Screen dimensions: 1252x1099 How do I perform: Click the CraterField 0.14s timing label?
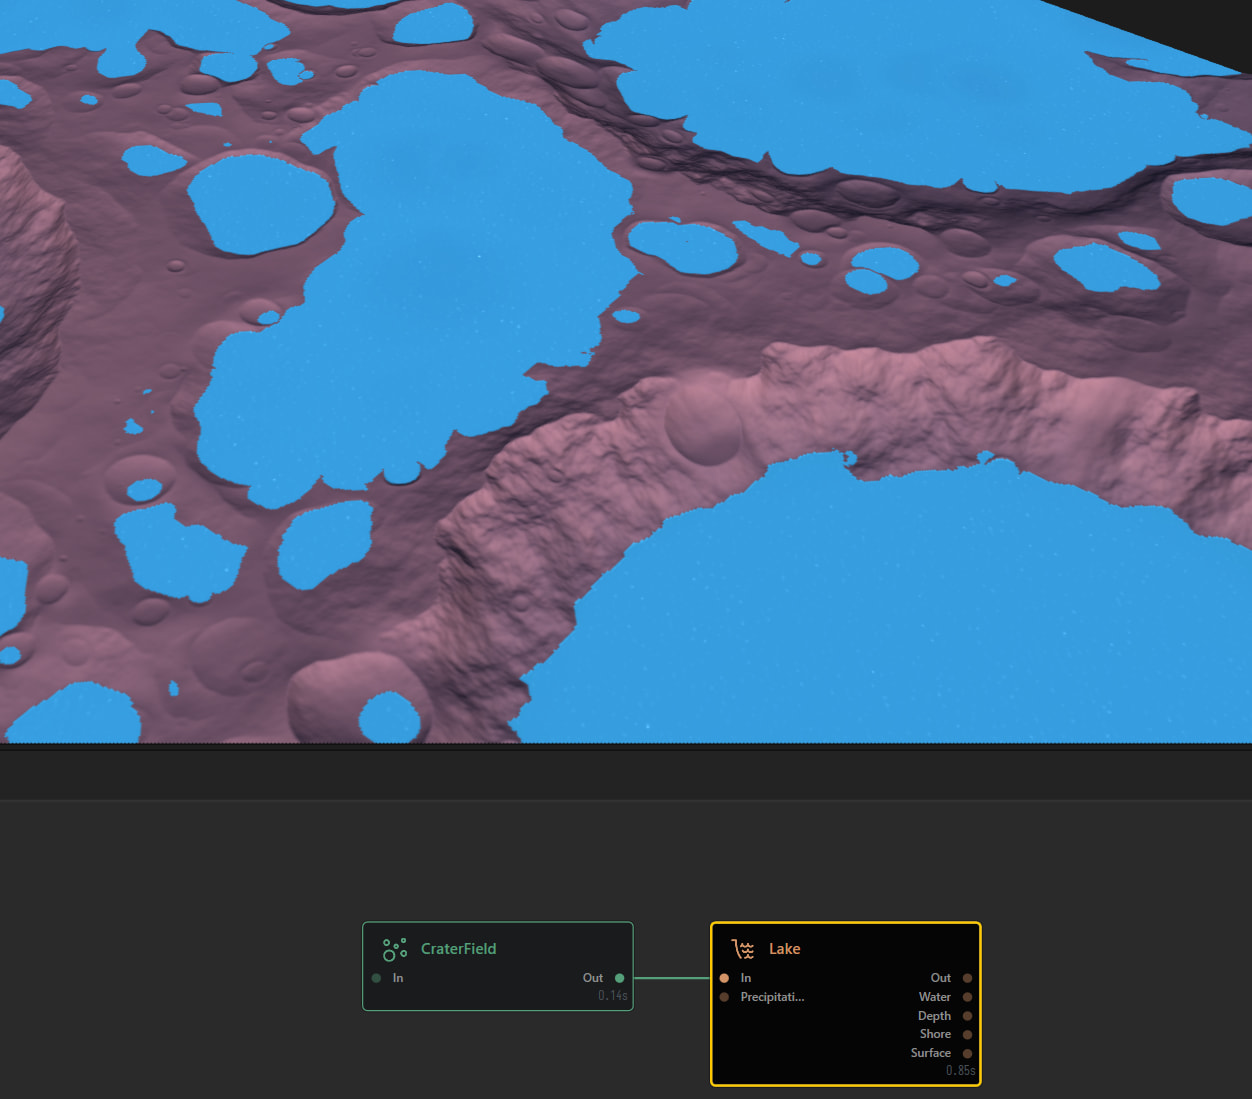(612, 996)
